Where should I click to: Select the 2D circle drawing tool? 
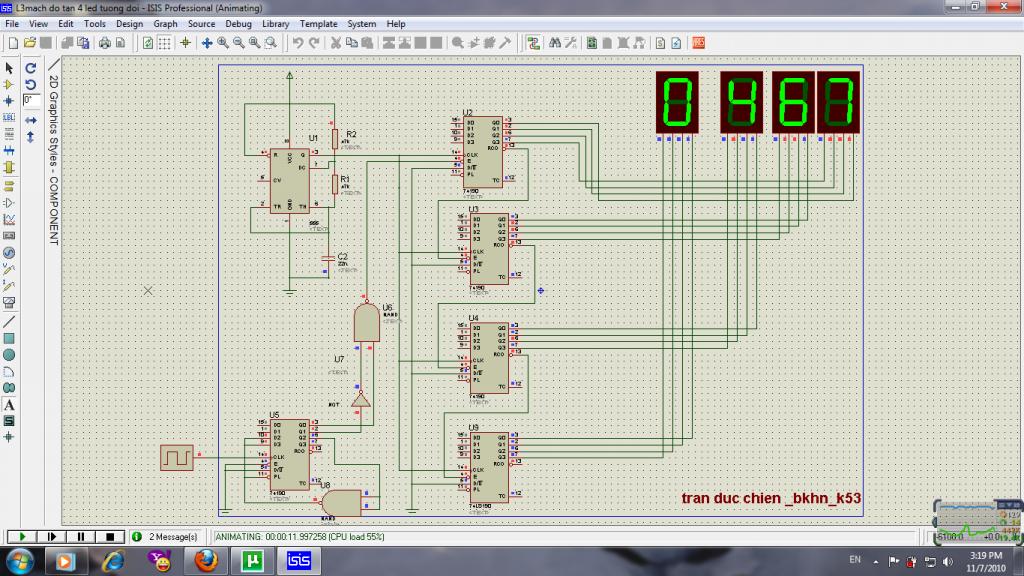click(x=9, y=355)
